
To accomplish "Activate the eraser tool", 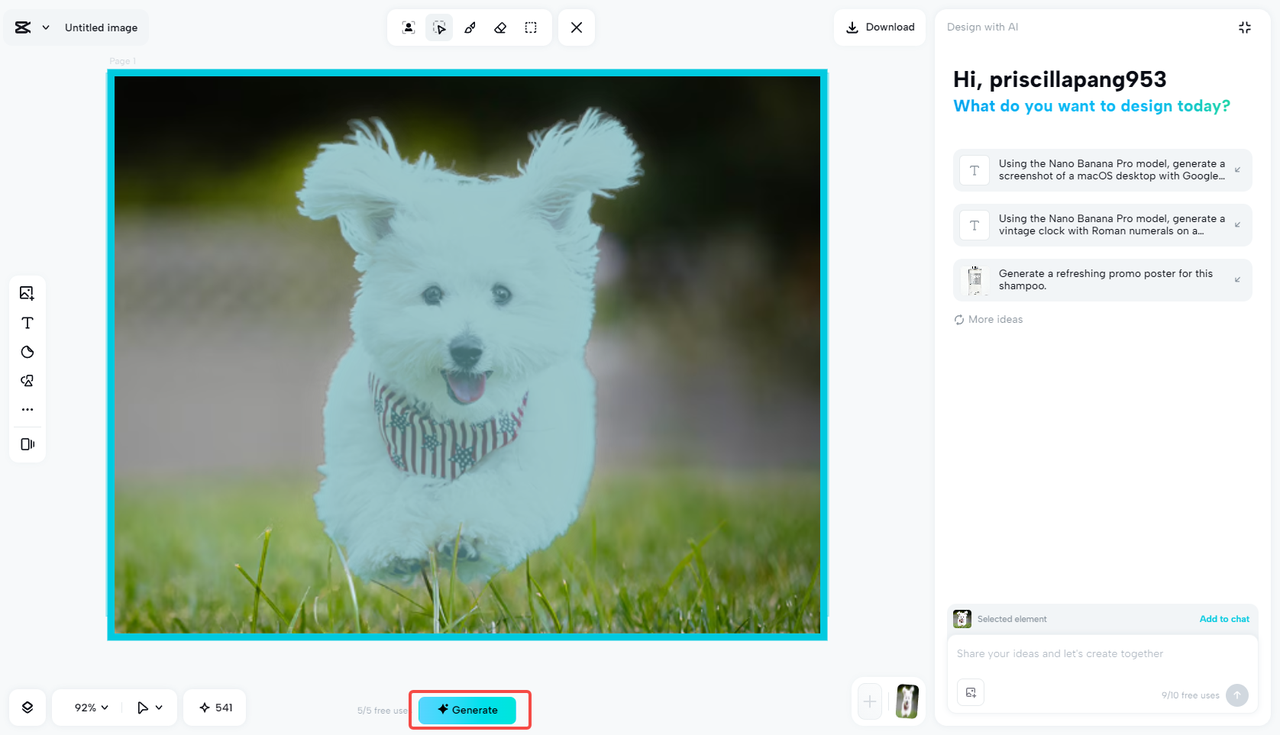I will pos(500,28).
